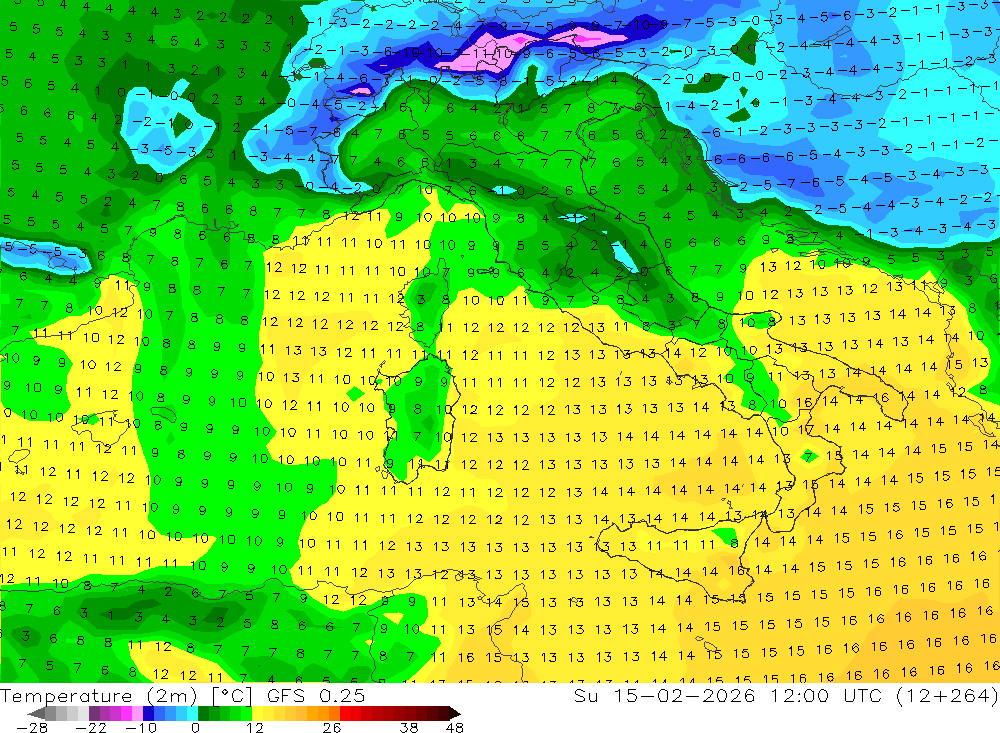Click the "Temperature (2m) [°C]" map title
Screen dimensions: 1000x733
tap(126, 695)
